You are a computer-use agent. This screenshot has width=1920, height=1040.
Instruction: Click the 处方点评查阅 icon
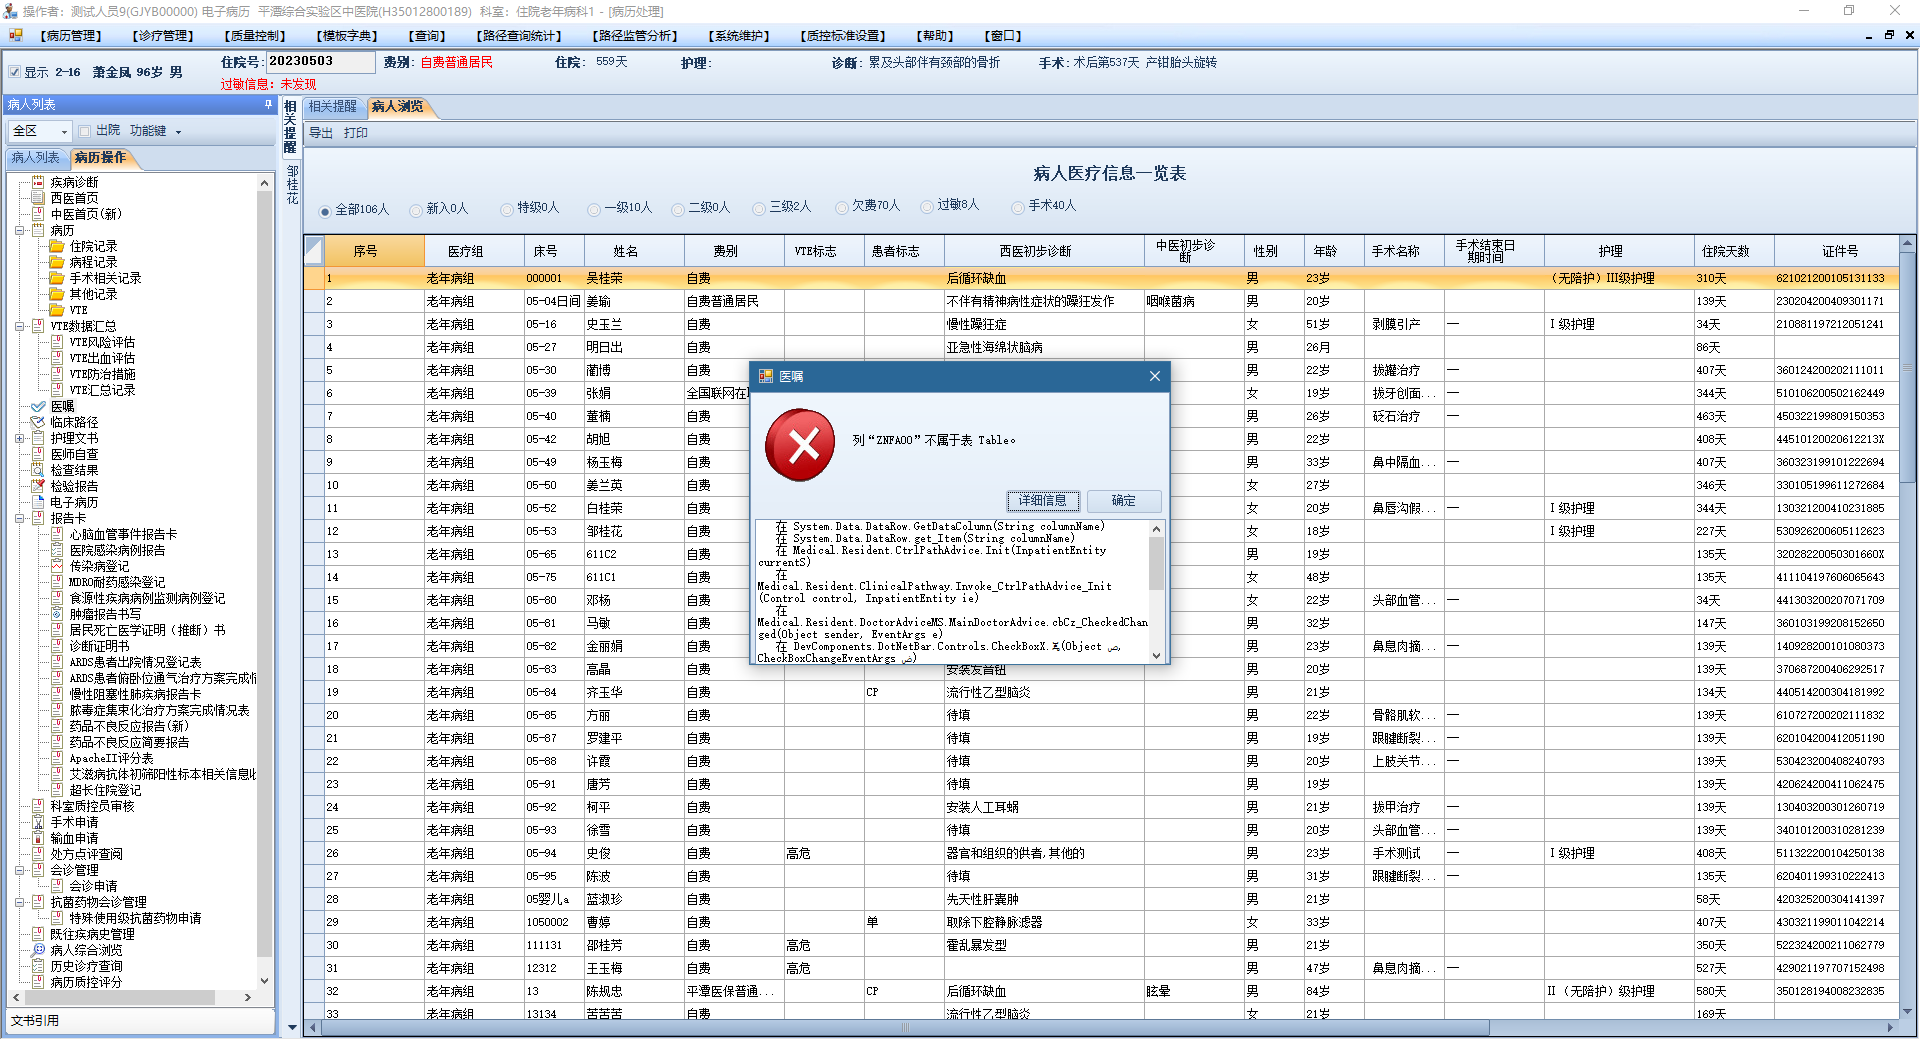(38, 854)
